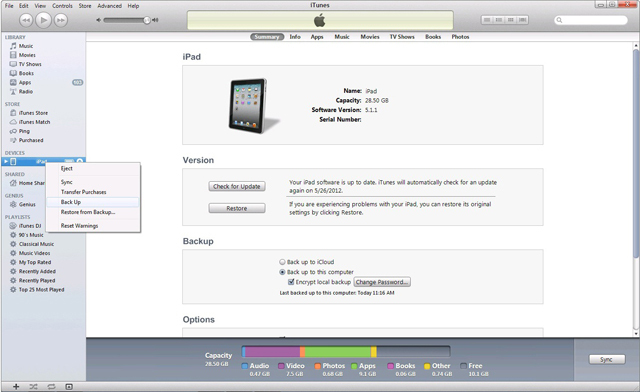Click the Apps library icon
This screenshot has height=392, width=640.
pos(13,82)
